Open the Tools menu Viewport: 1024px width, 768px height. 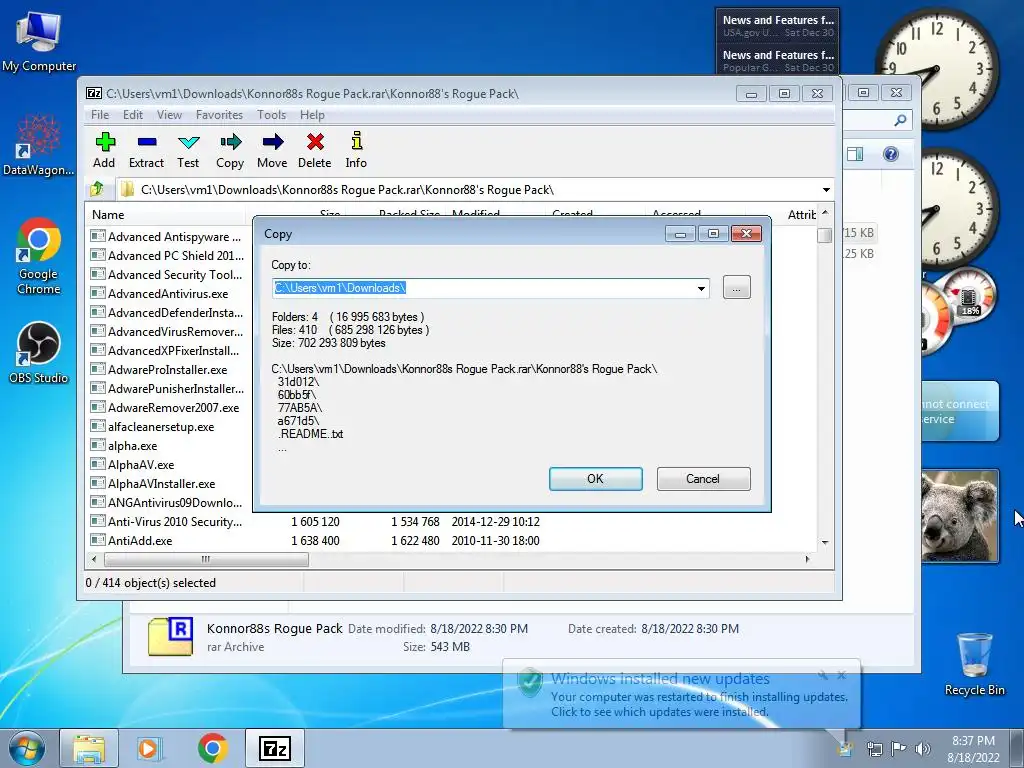point(272,115)
